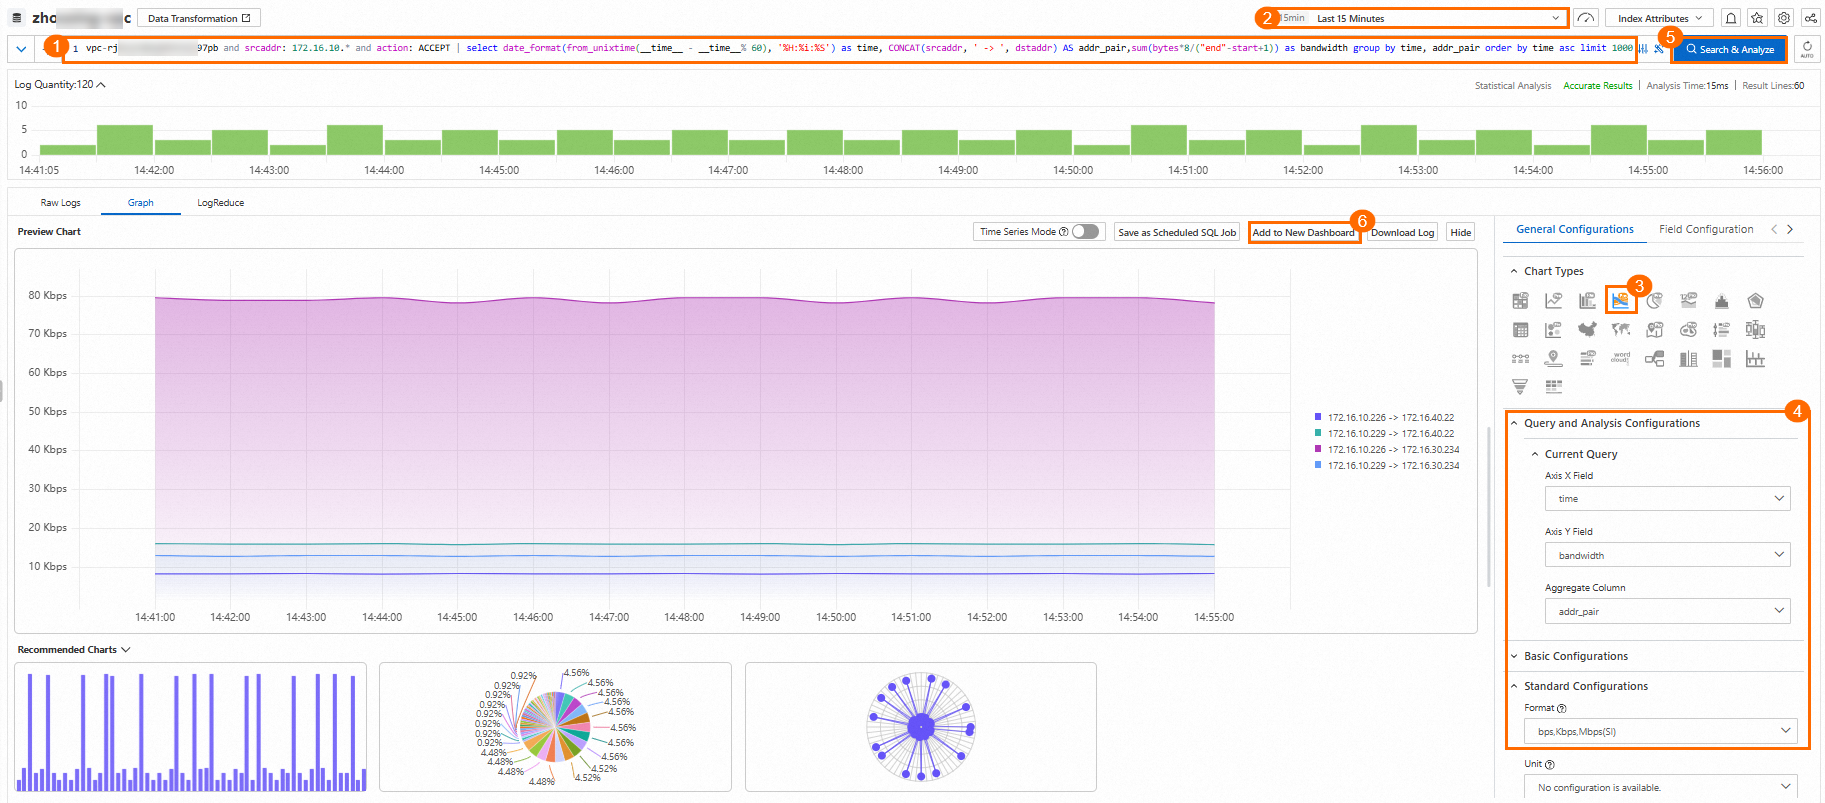Click the Download Log button
1825x803 pixels.
(x=1402, y=232)
